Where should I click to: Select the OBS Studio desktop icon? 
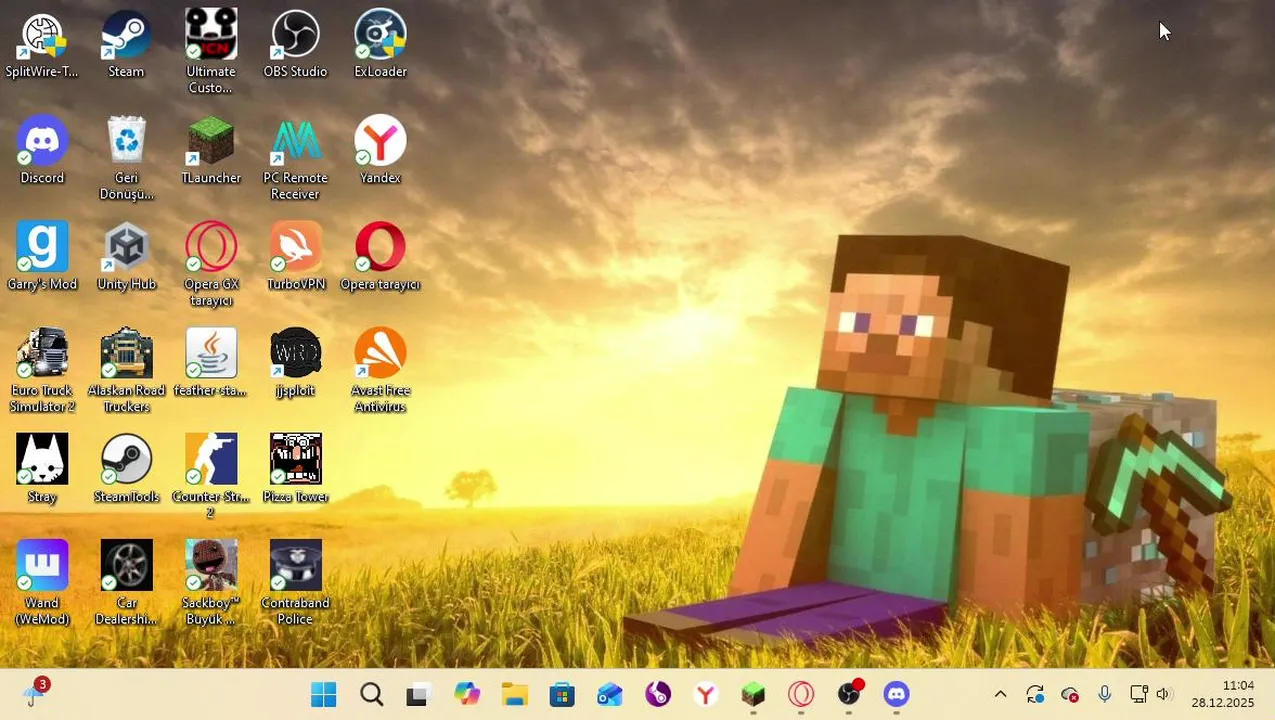296,44
